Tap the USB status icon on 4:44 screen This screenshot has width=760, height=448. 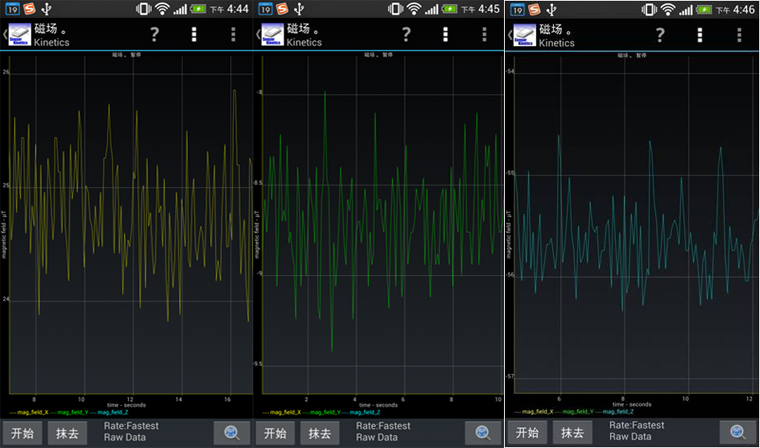point(47,9)
